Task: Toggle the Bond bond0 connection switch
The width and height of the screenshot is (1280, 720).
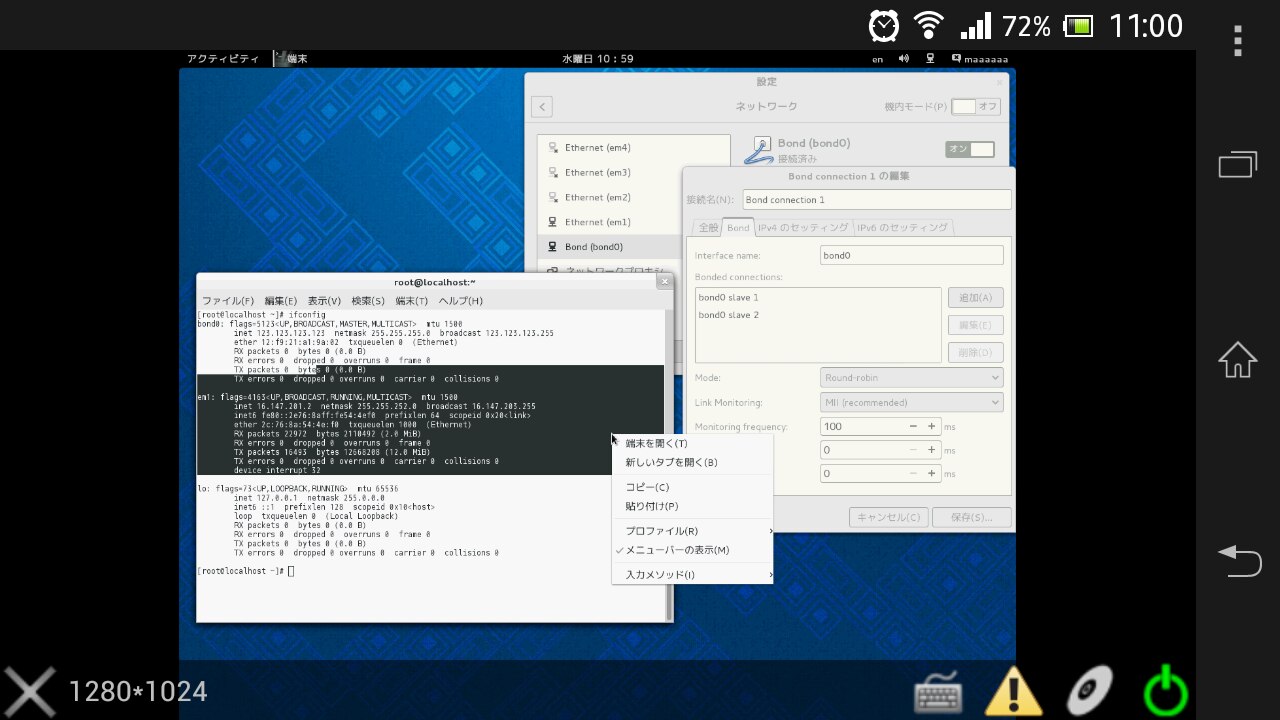Action: (x=970, y=149)
